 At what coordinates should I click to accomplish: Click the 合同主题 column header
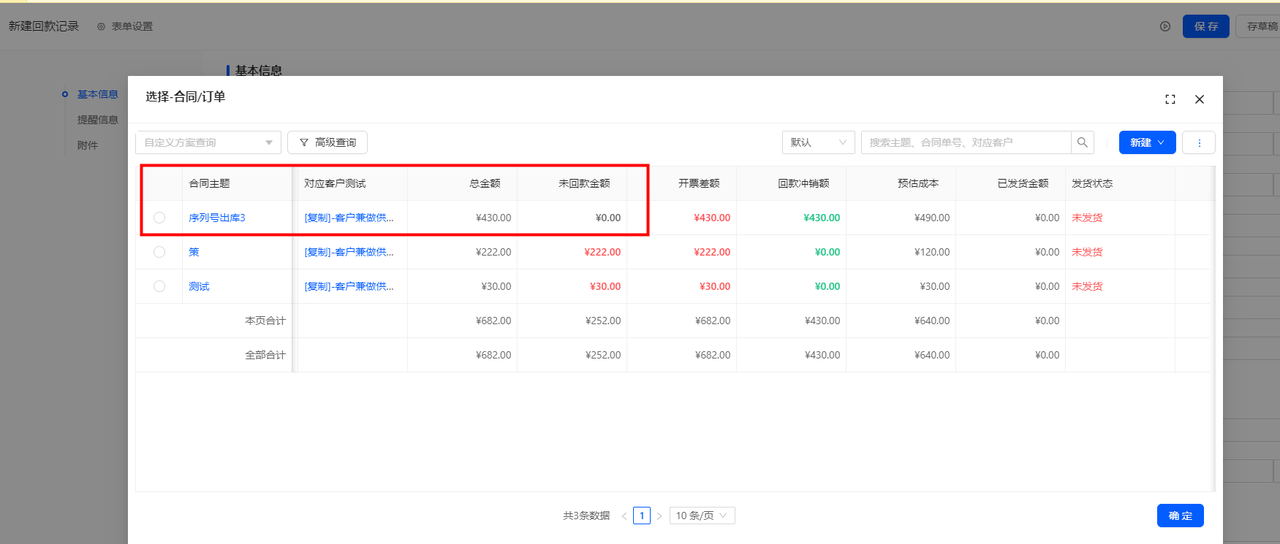tap(209, 184)
